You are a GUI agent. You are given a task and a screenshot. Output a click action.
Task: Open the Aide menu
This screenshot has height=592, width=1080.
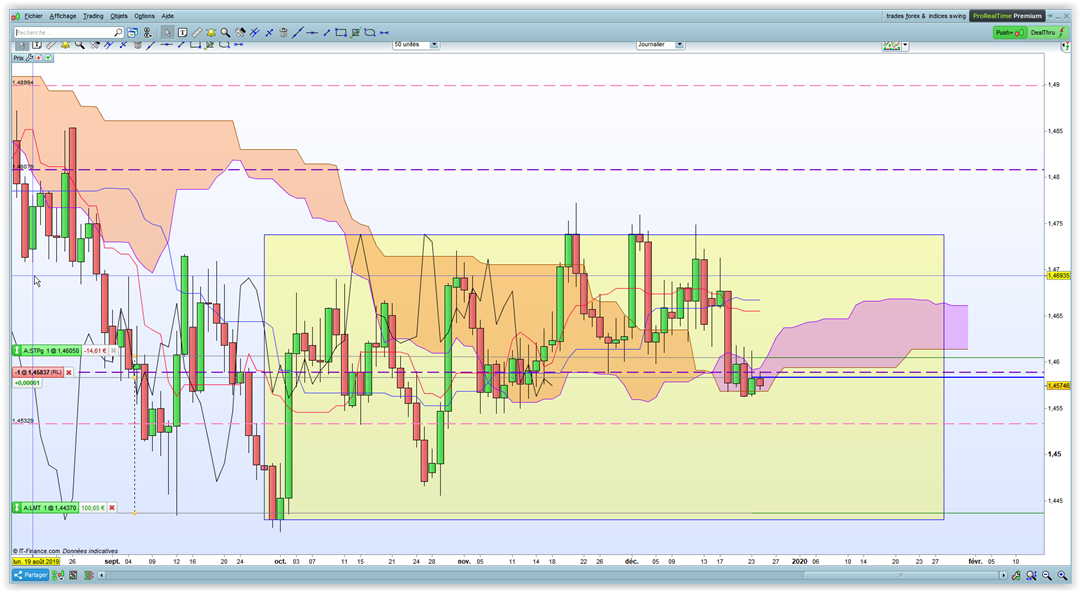tap(167, 16)
